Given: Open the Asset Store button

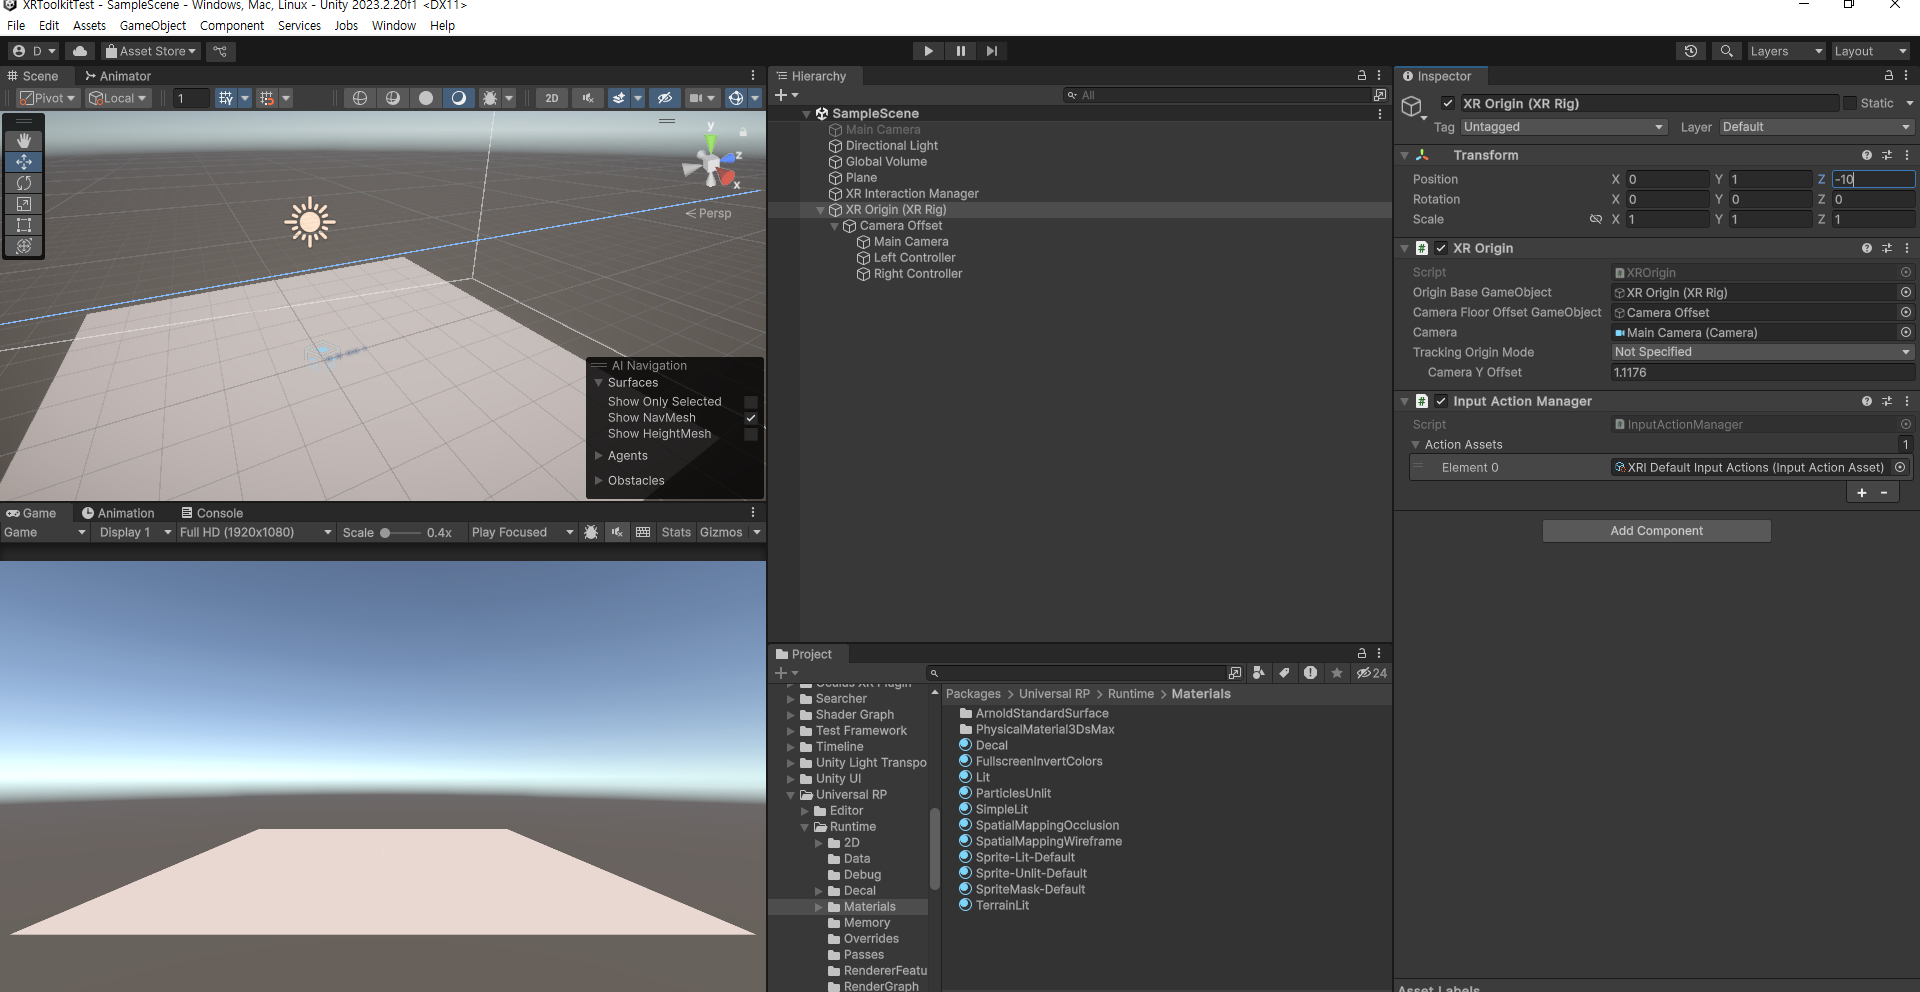Looking at the screenshot, I should point(151,51).
